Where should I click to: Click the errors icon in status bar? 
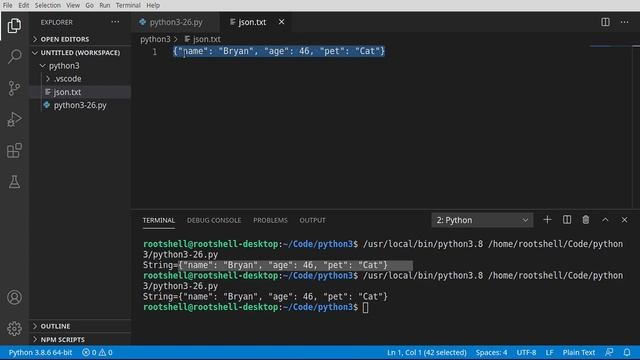click(x=86, y=352)
